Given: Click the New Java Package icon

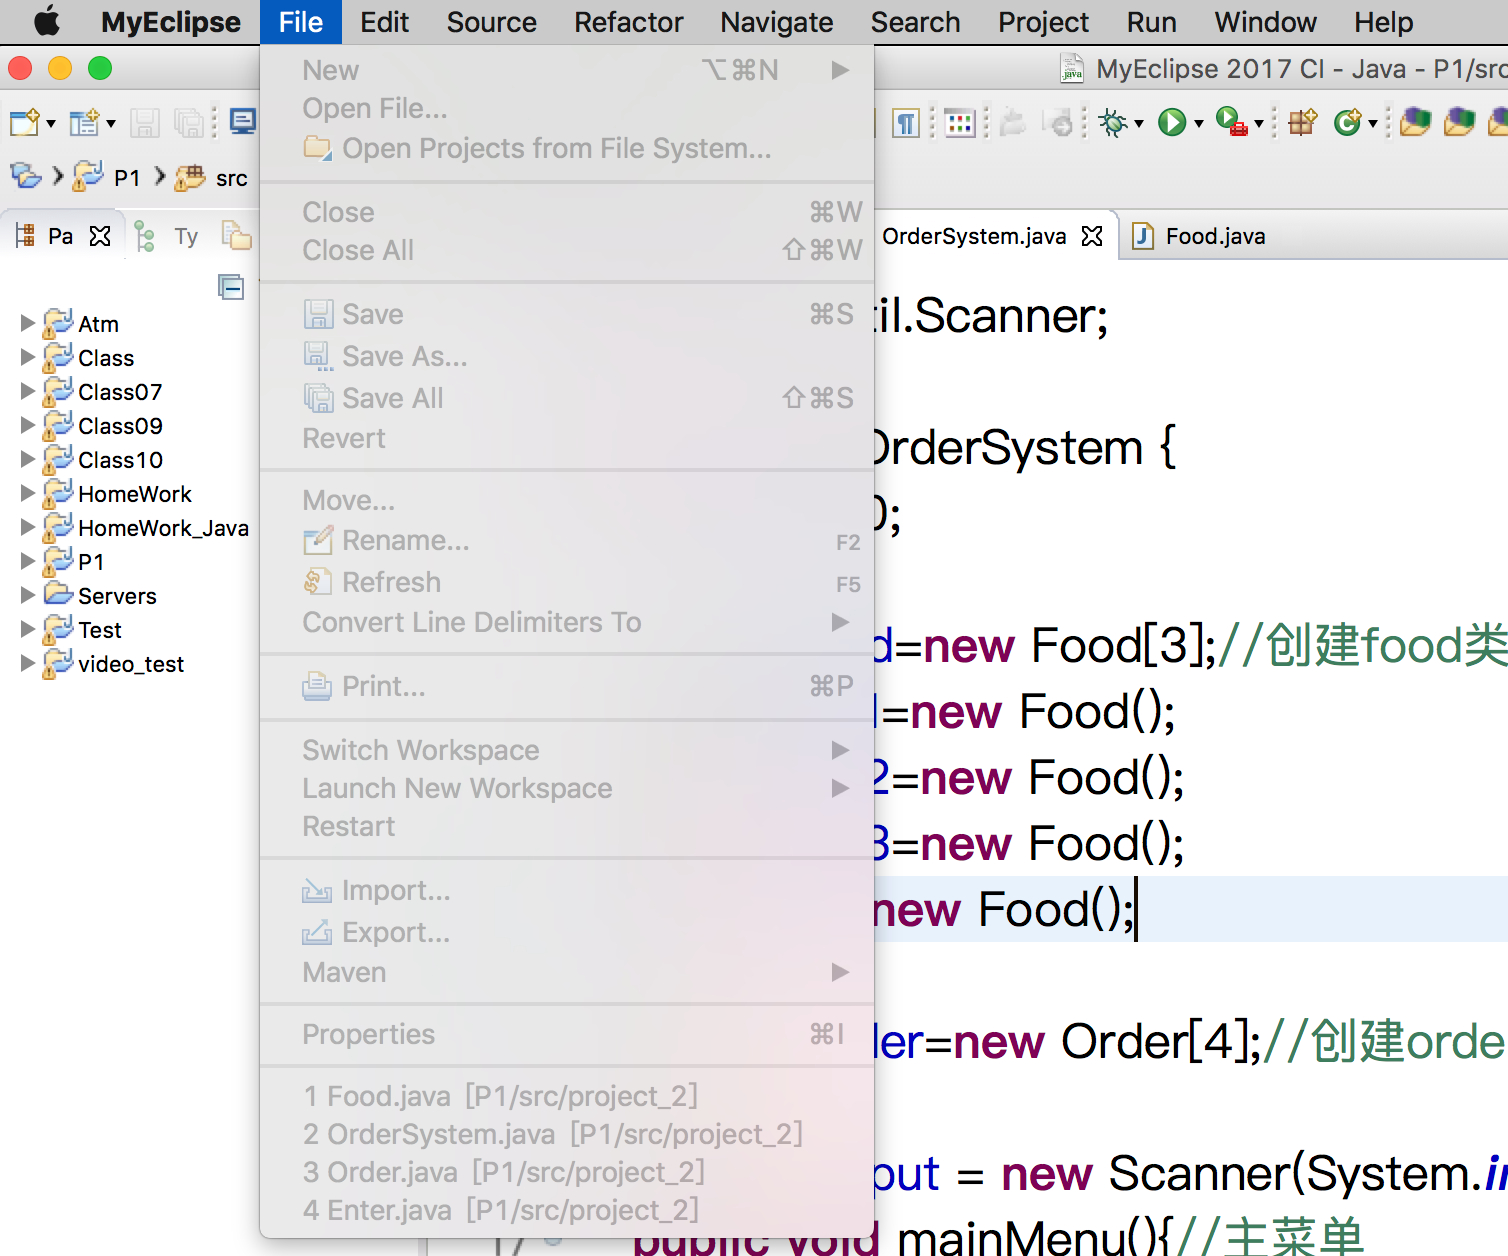Looking at the screenshot, I should (1302, 122).
